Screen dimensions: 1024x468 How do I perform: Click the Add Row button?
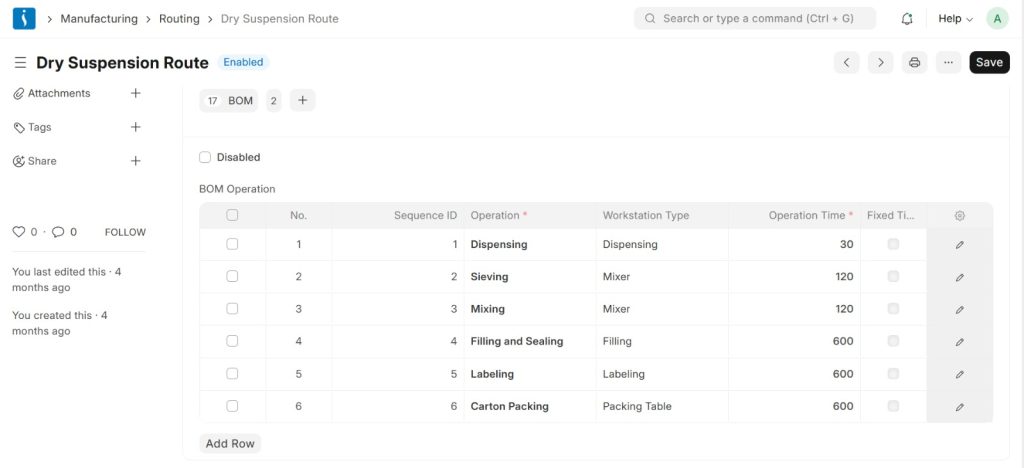230,443
